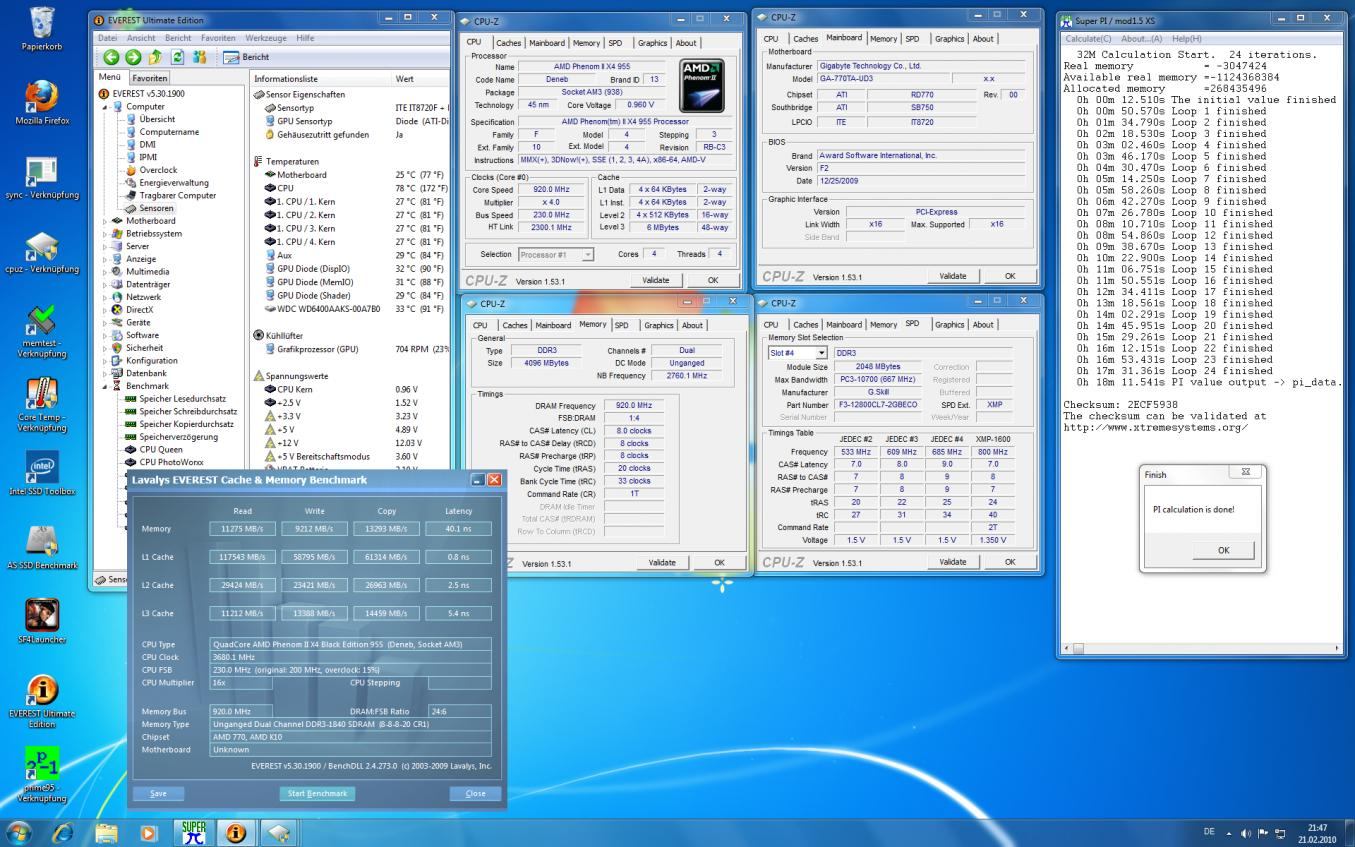Viewport: 1355px width, 847px height.
Task: Open Windows Media Player taskbar icon
Action: 149,831
